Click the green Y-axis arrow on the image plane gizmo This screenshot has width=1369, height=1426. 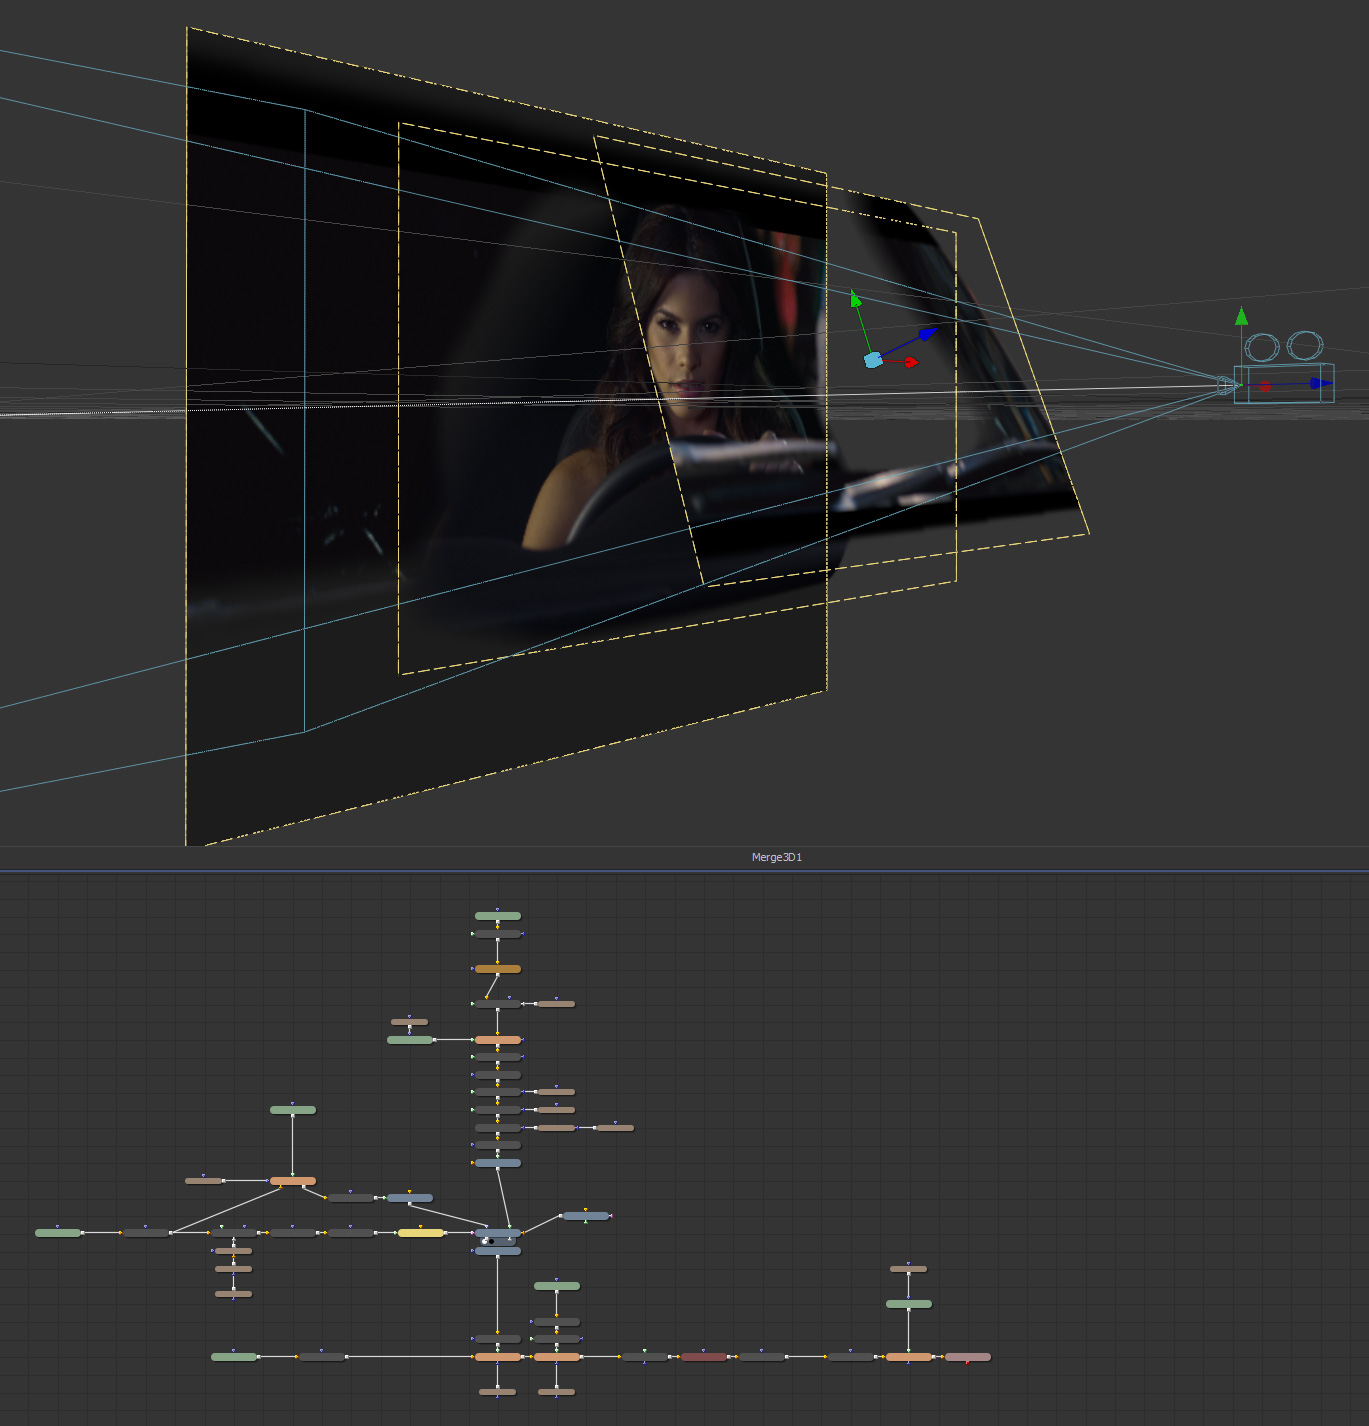855,299
